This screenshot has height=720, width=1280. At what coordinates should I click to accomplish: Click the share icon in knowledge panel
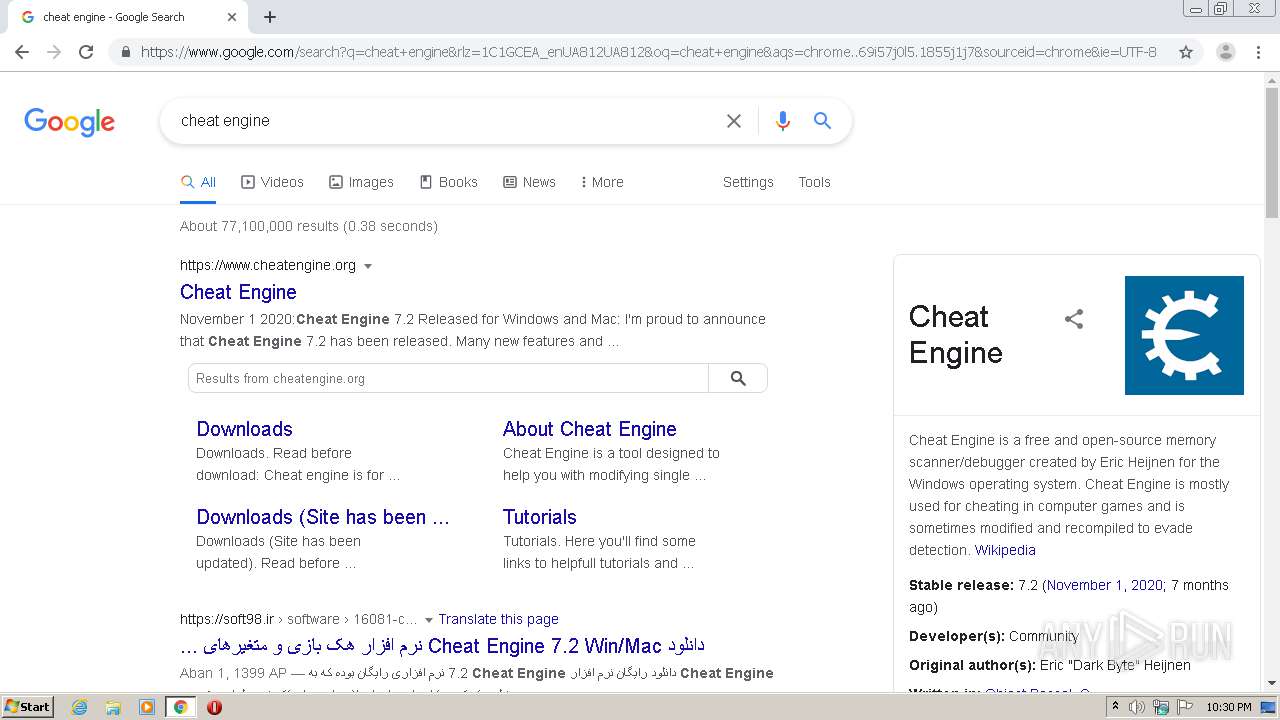pos(1074,319)
